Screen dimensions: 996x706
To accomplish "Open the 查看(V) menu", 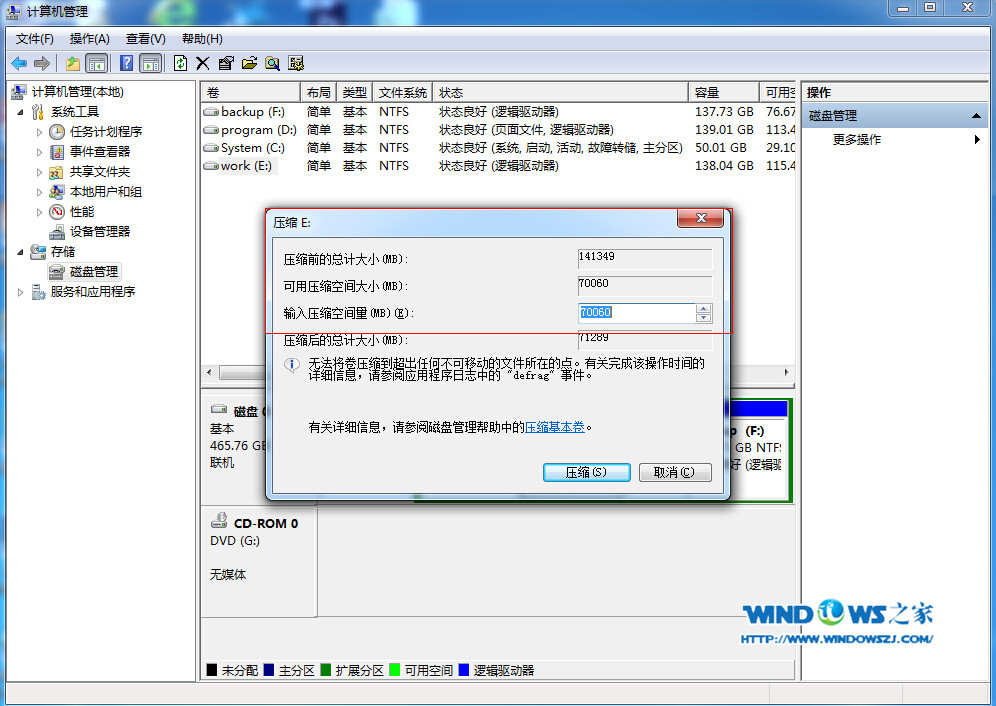I will [143, 38].
